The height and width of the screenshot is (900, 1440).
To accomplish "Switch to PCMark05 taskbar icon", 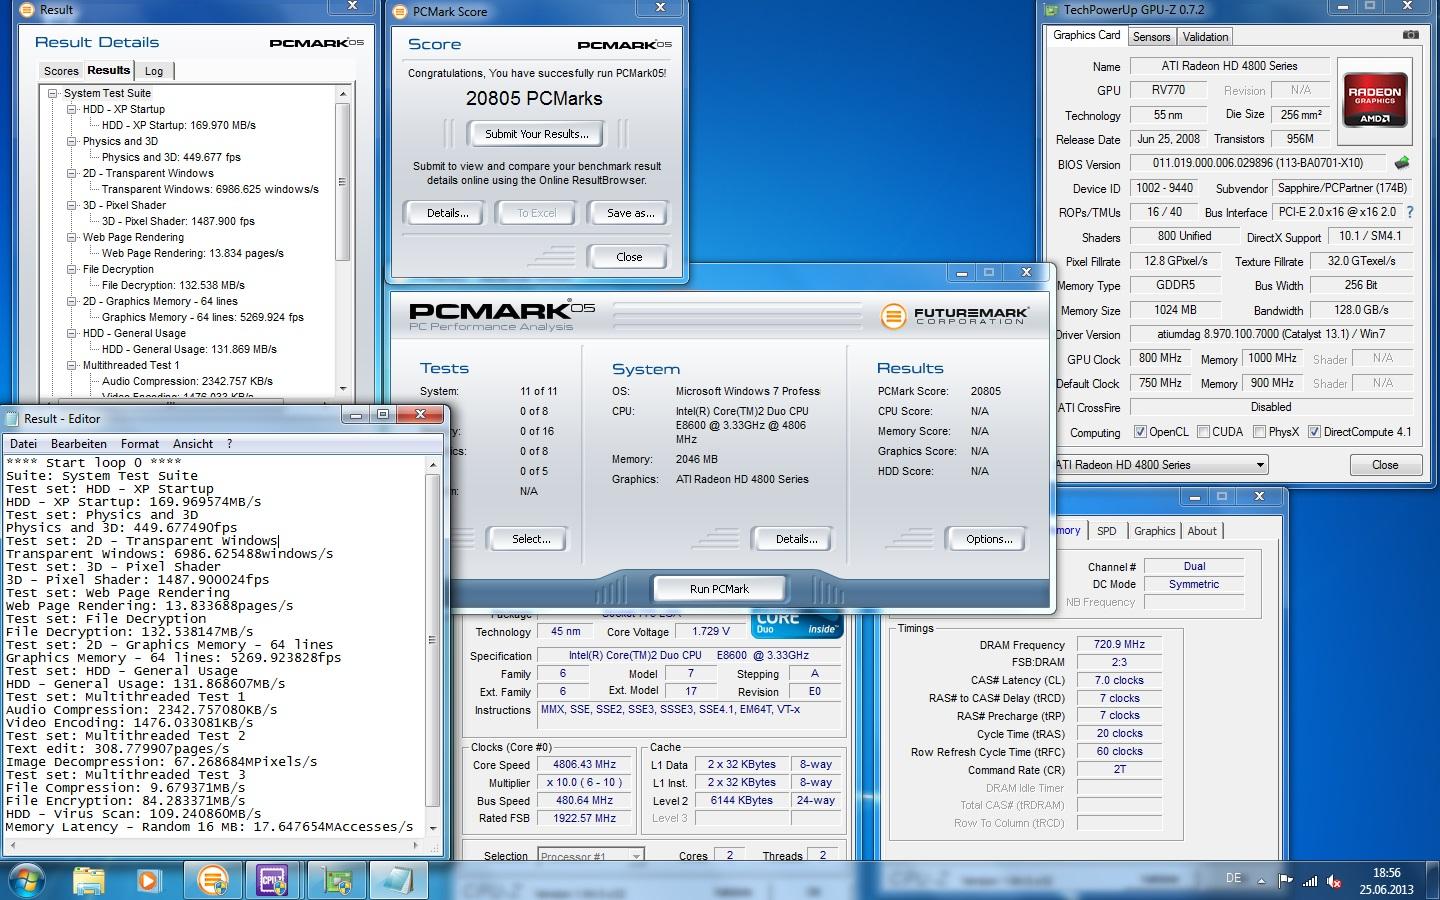I will (213, 881).
